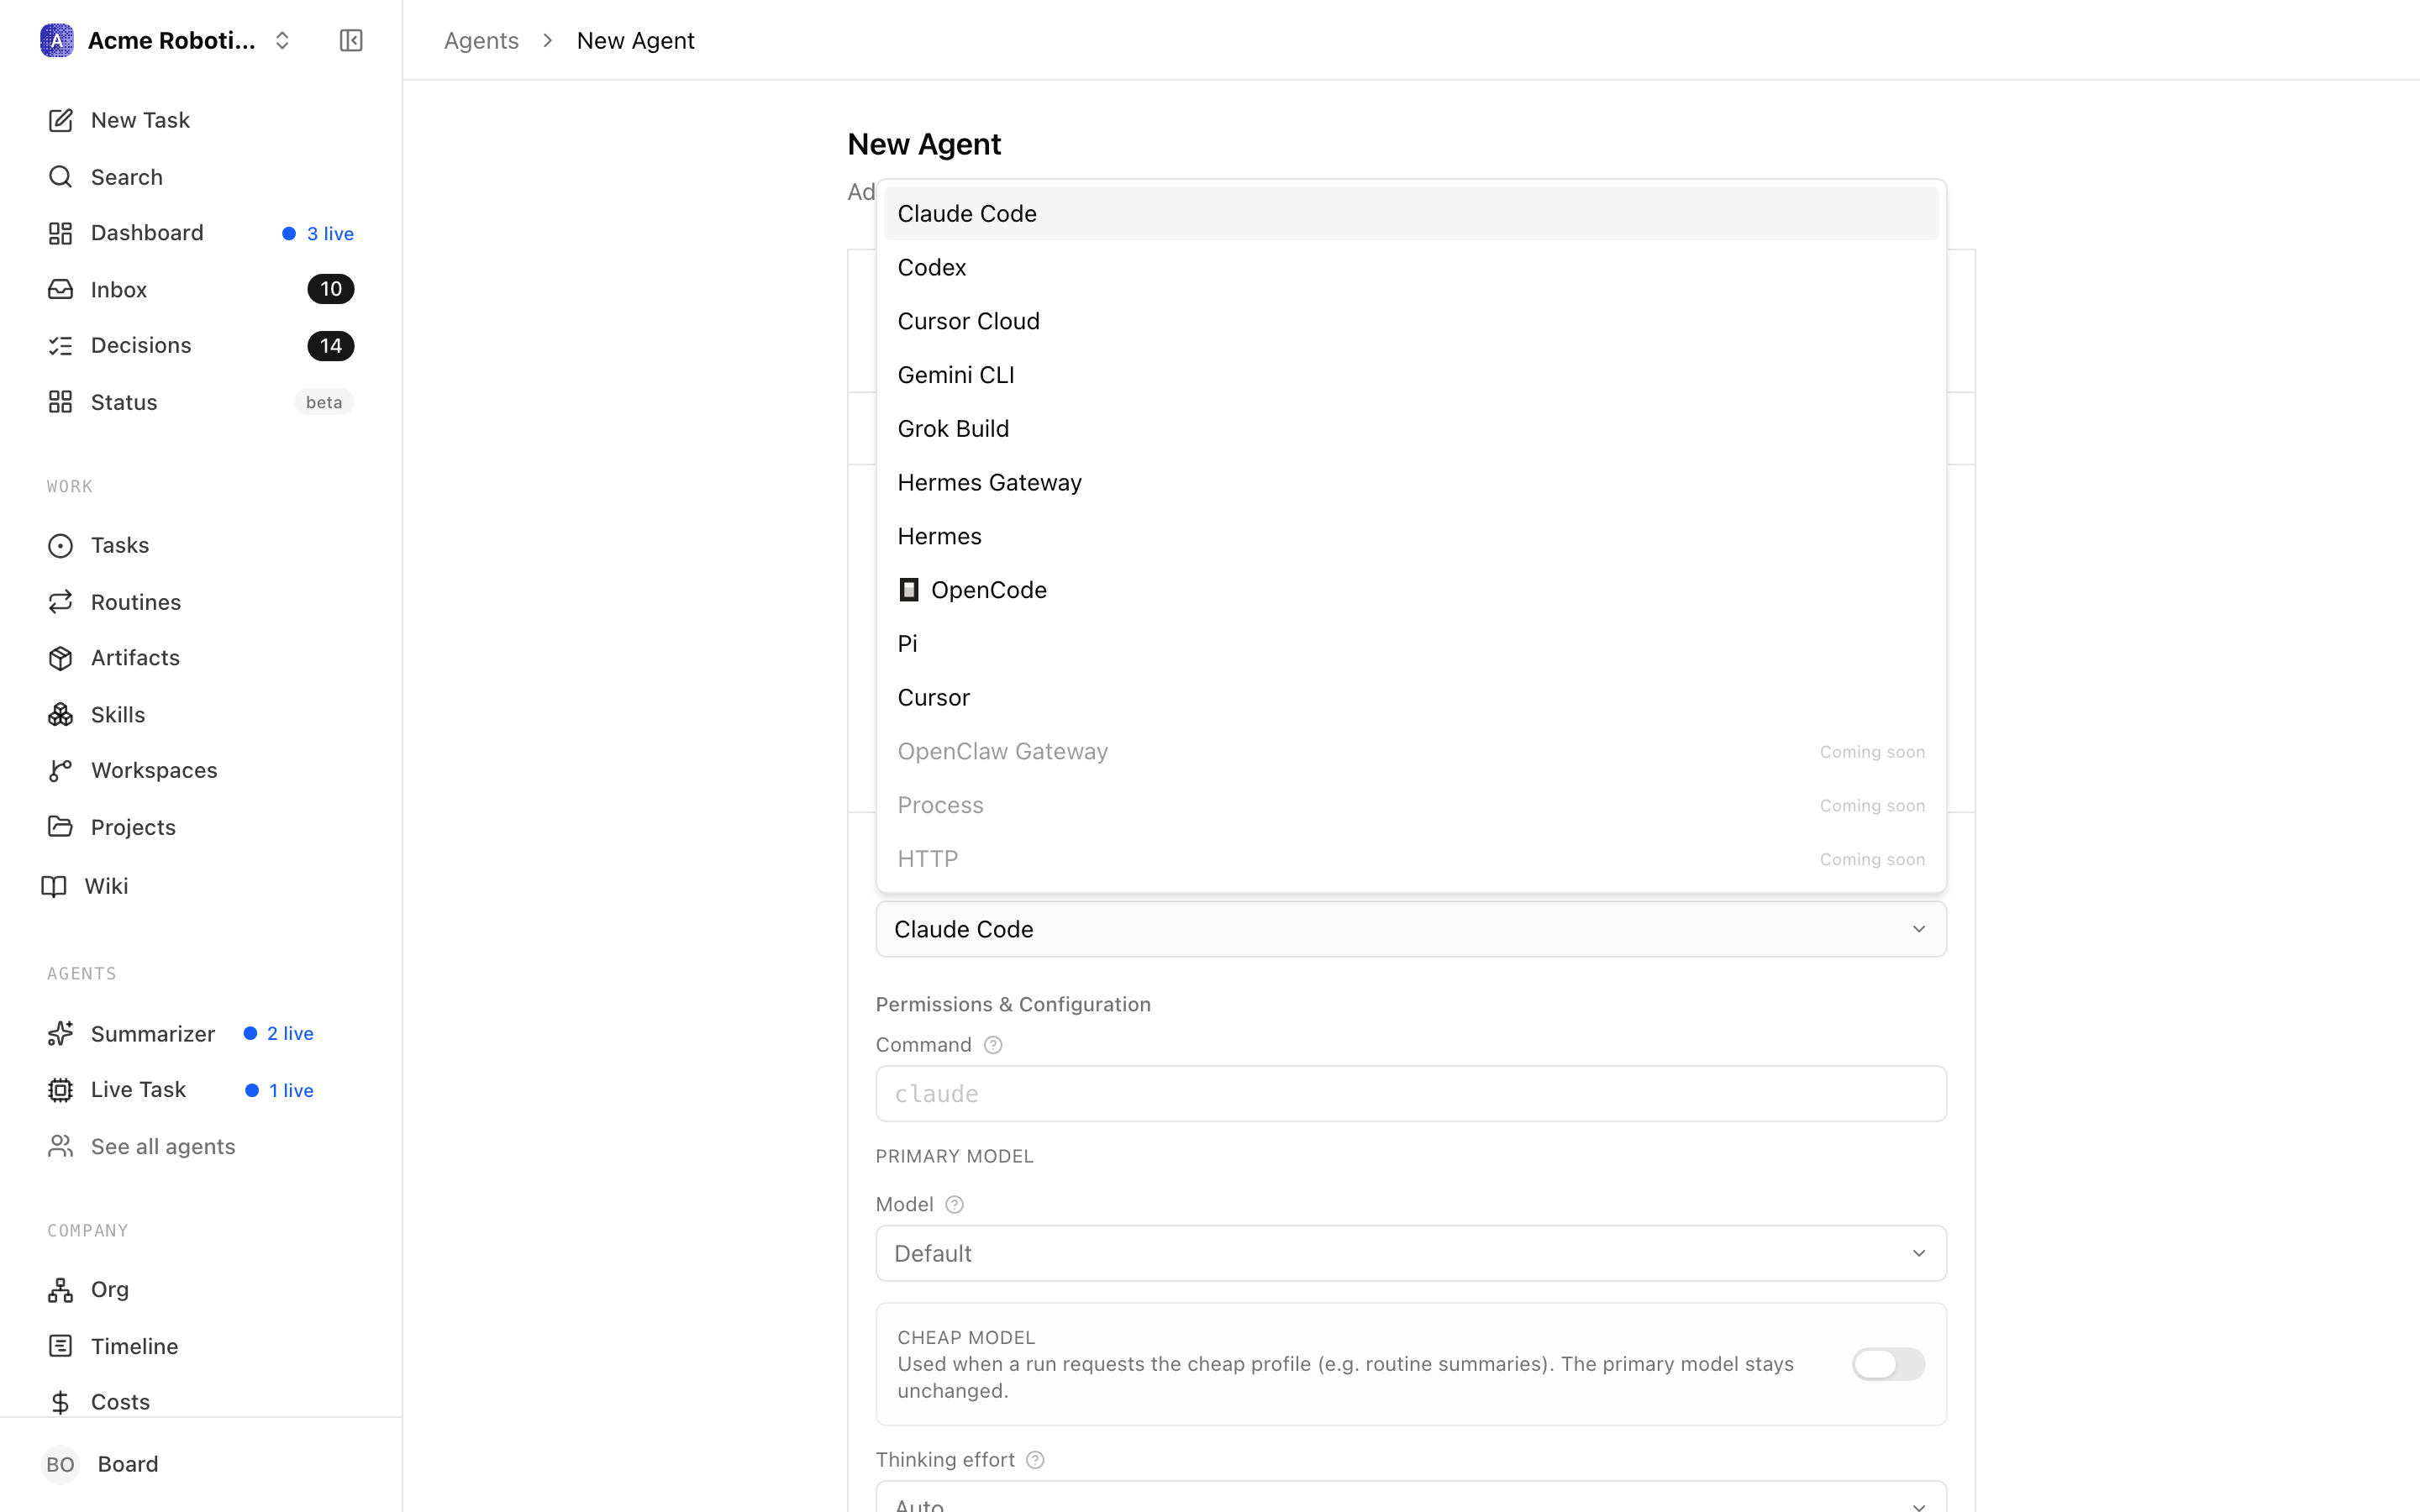Click the Workspaces branch icon
This screenshot has height=1512, width=2420.
click(60, 770)
